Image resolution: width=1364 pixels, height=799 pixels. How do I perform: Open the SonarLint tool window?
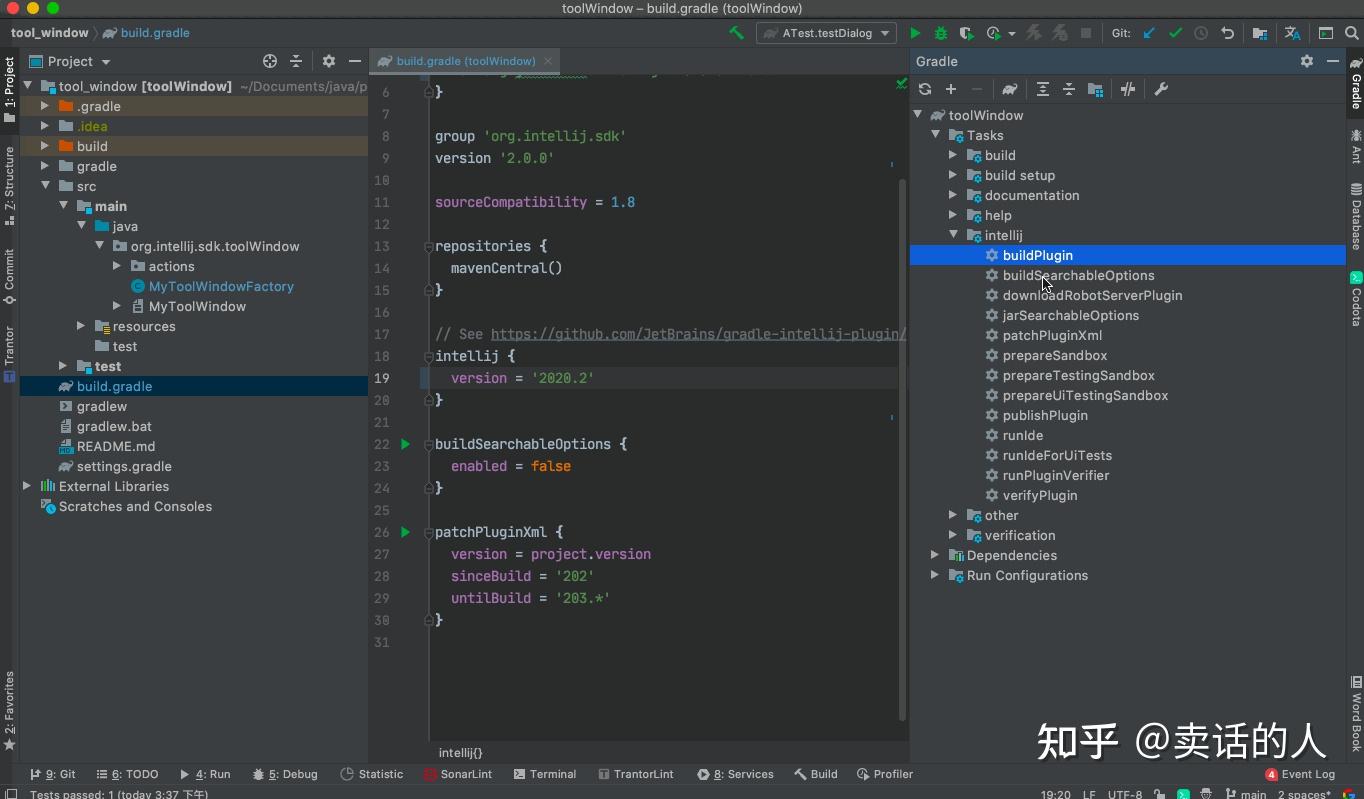coord(457,774)
